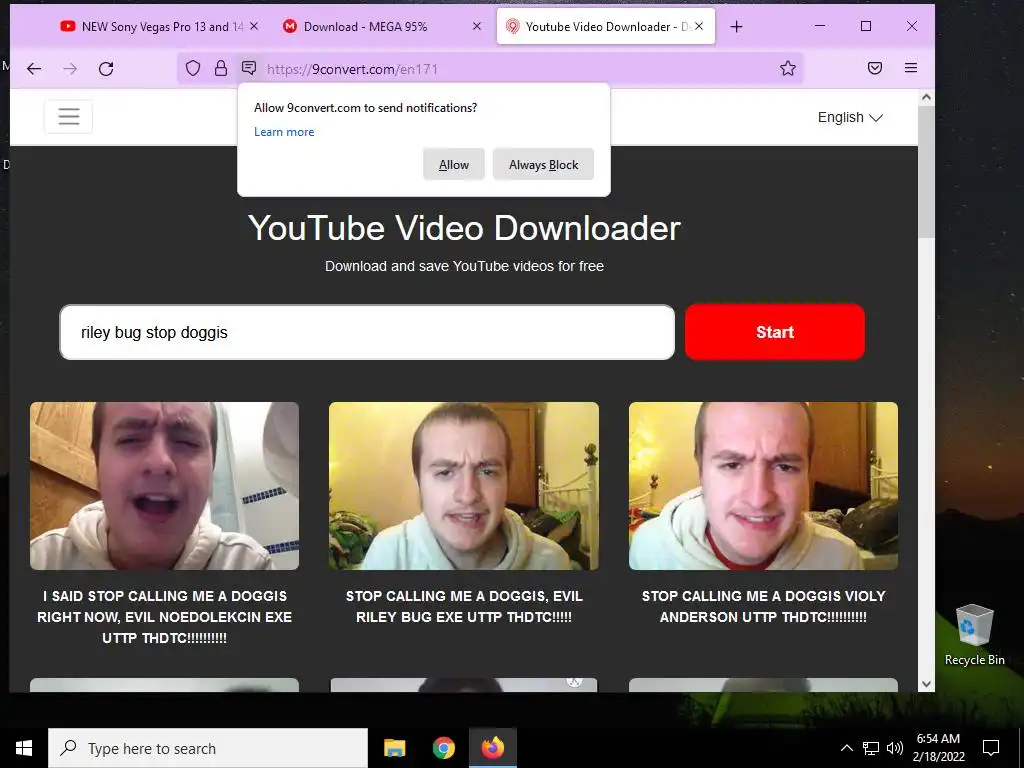
Task: Switch to NEW Sony Vegas Pro 13 tab
Action: [x=154, y=27]
